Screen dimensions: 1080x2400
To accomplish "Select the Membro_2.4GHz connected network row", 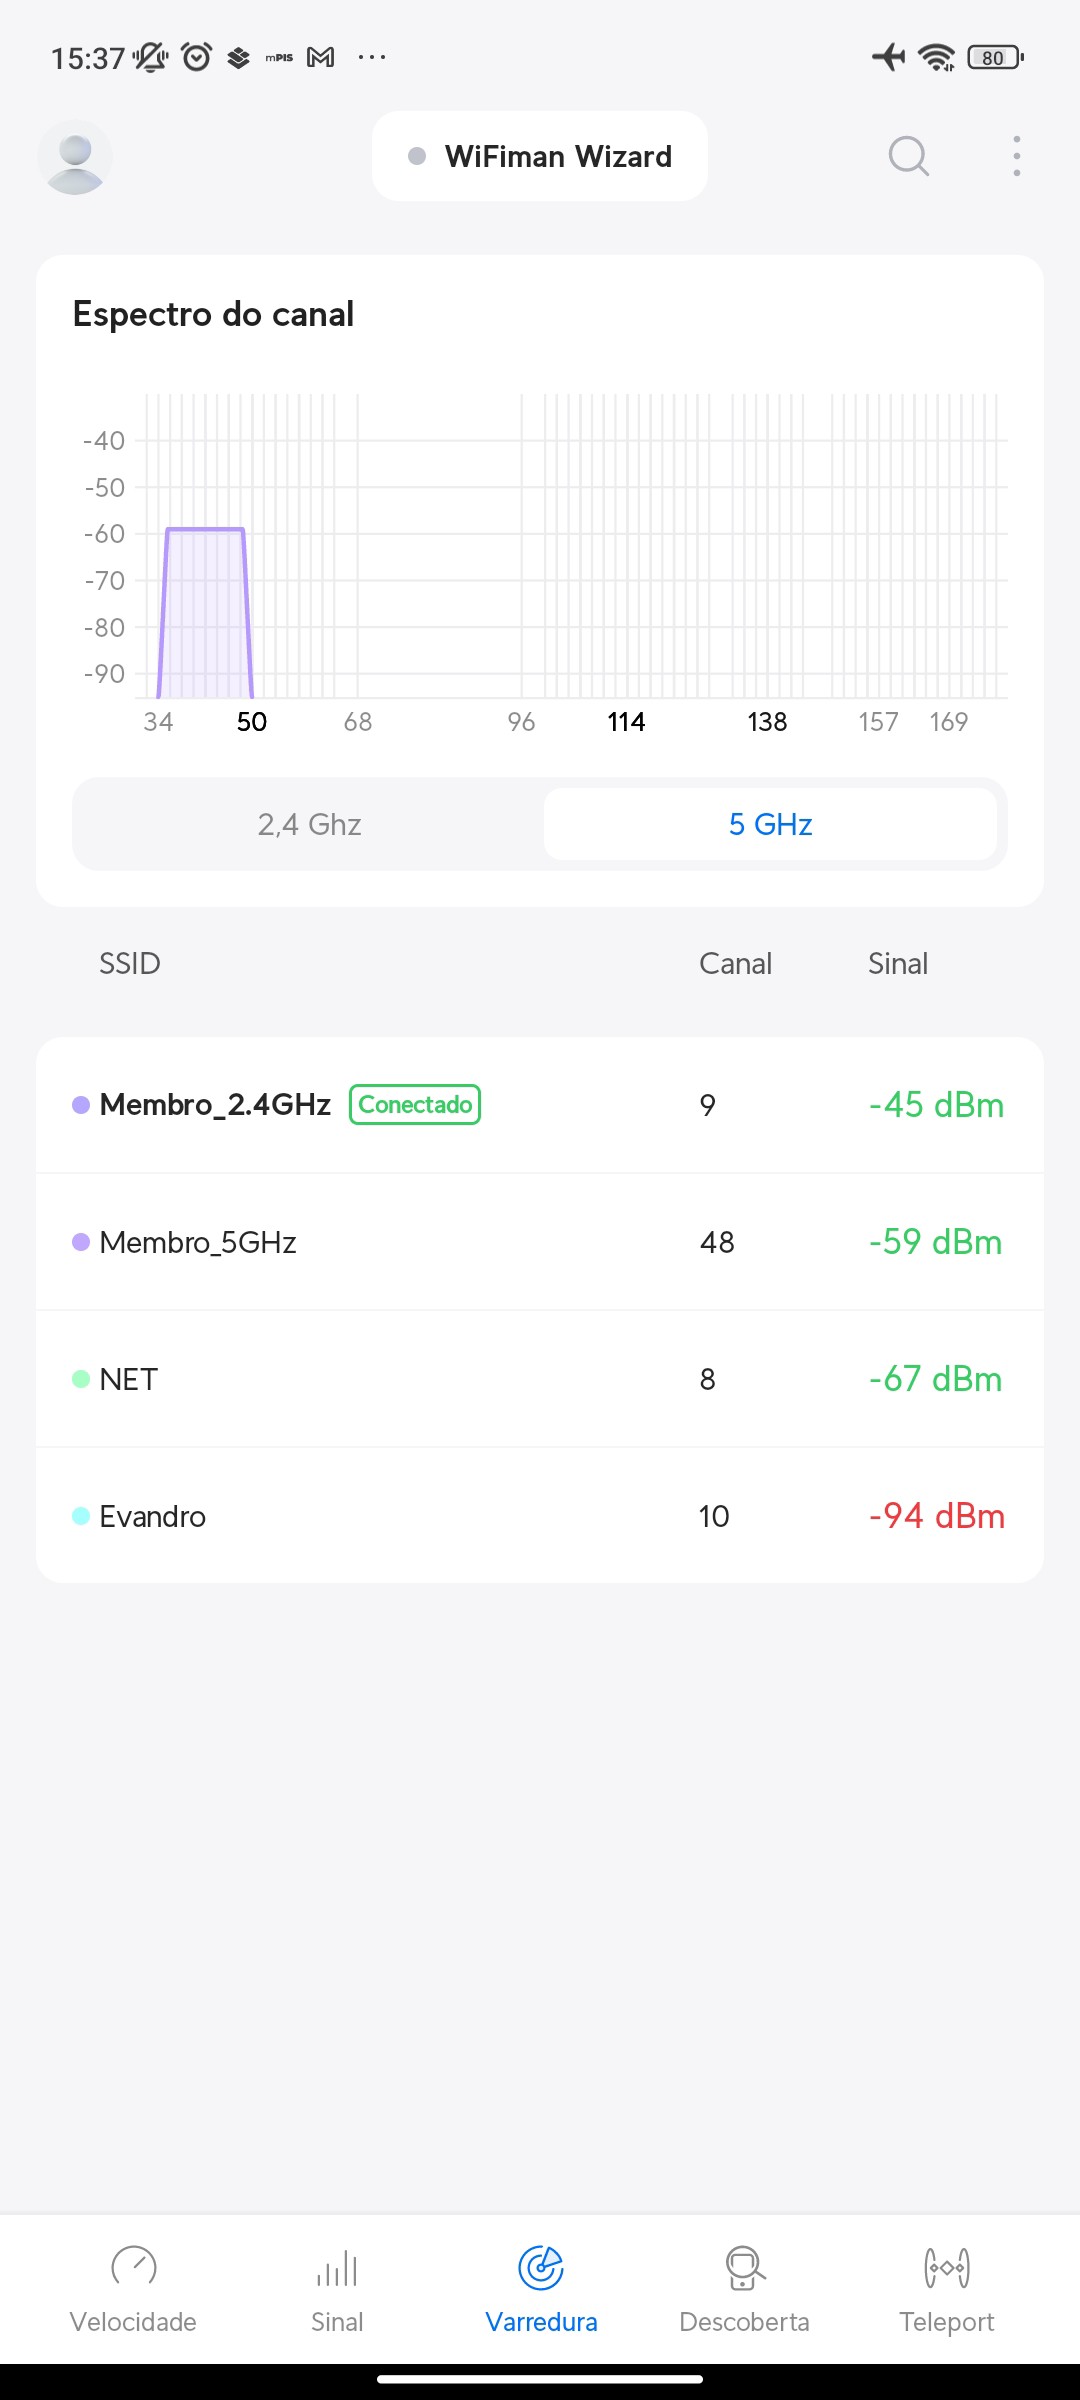I will 540,1105.
